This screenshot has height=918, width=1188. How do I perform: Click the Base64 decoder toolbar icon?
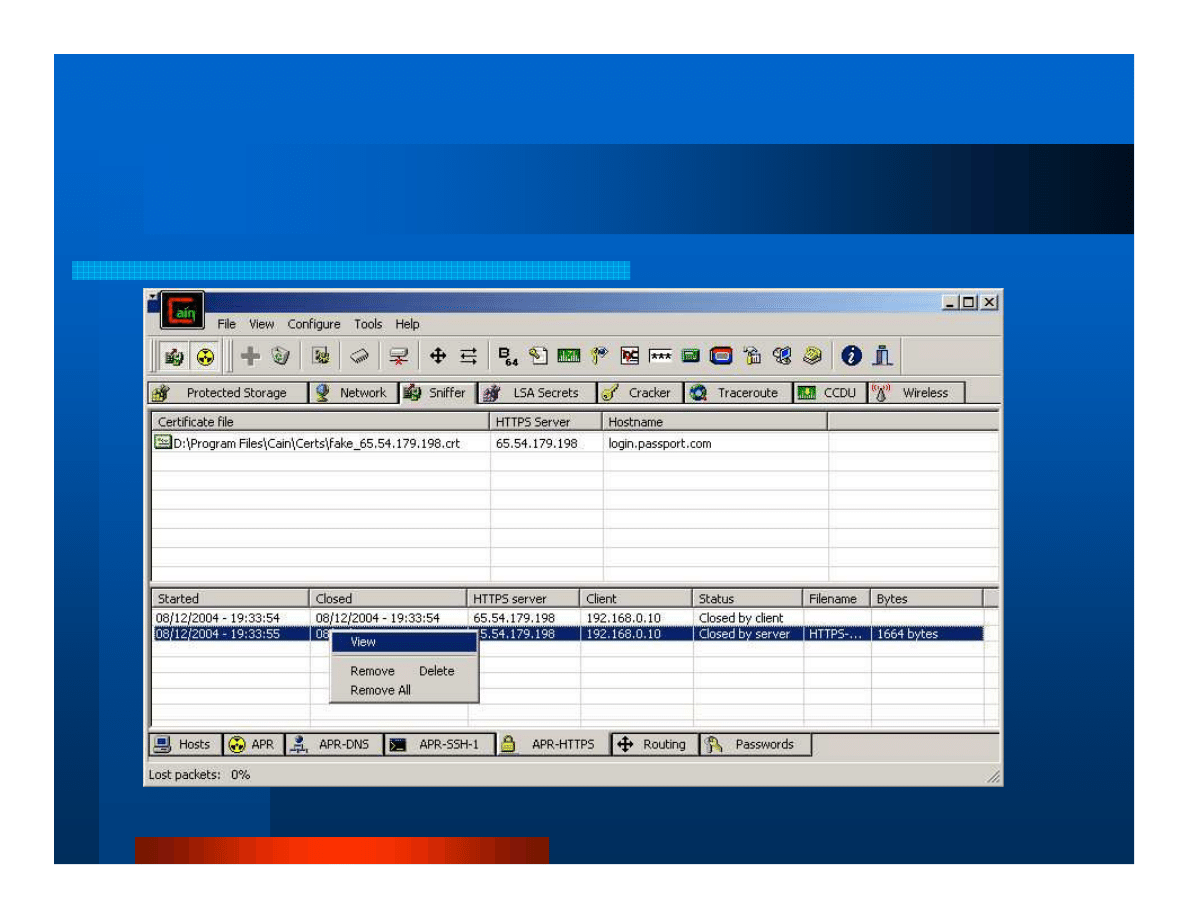508,356
